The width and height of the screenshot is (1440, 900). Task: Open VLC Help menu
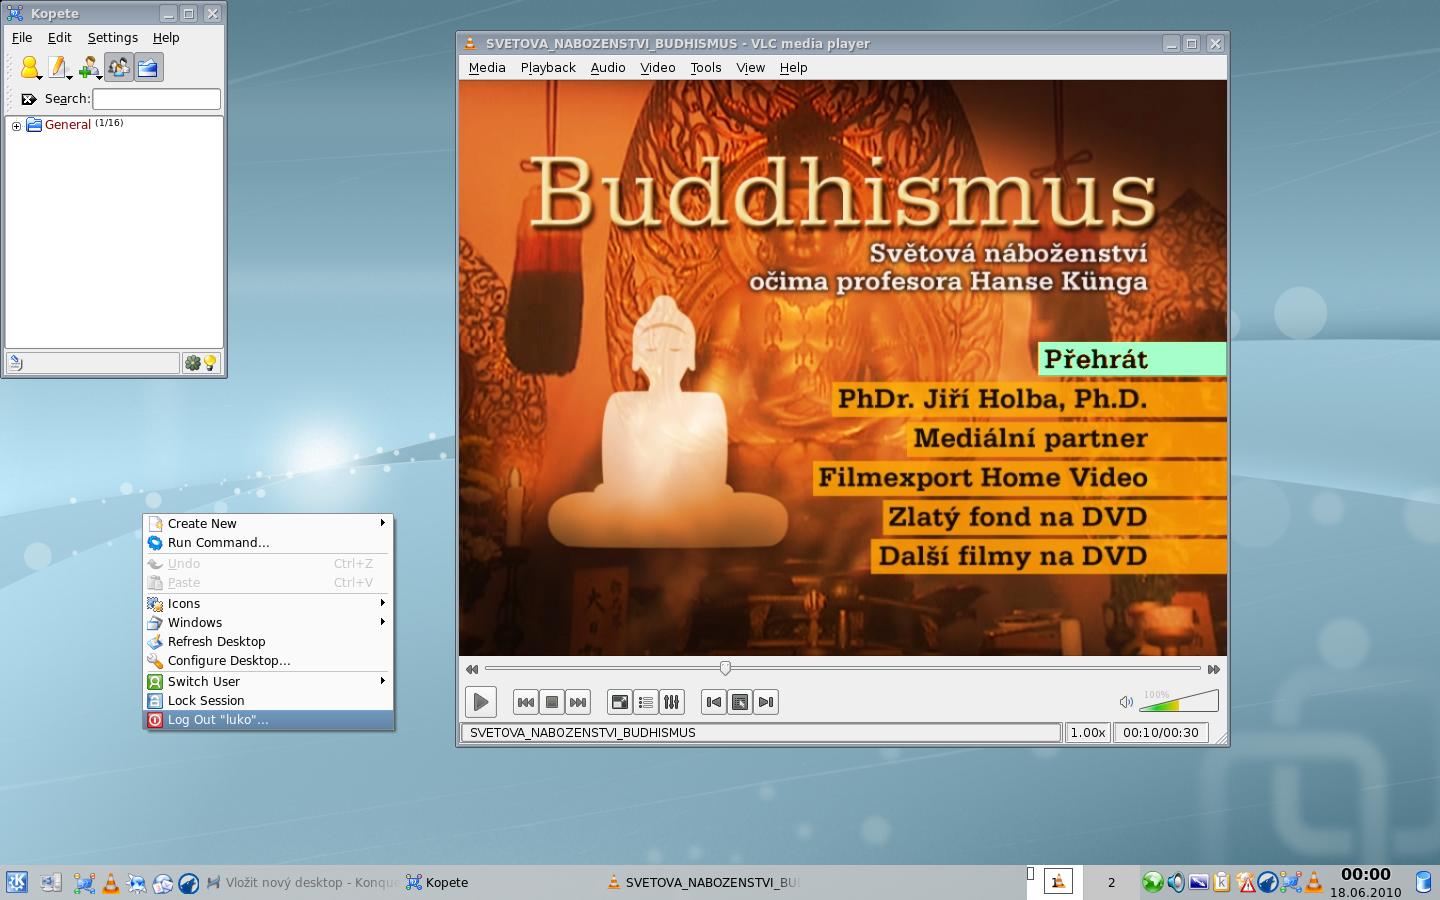click(x=794, y=68)
